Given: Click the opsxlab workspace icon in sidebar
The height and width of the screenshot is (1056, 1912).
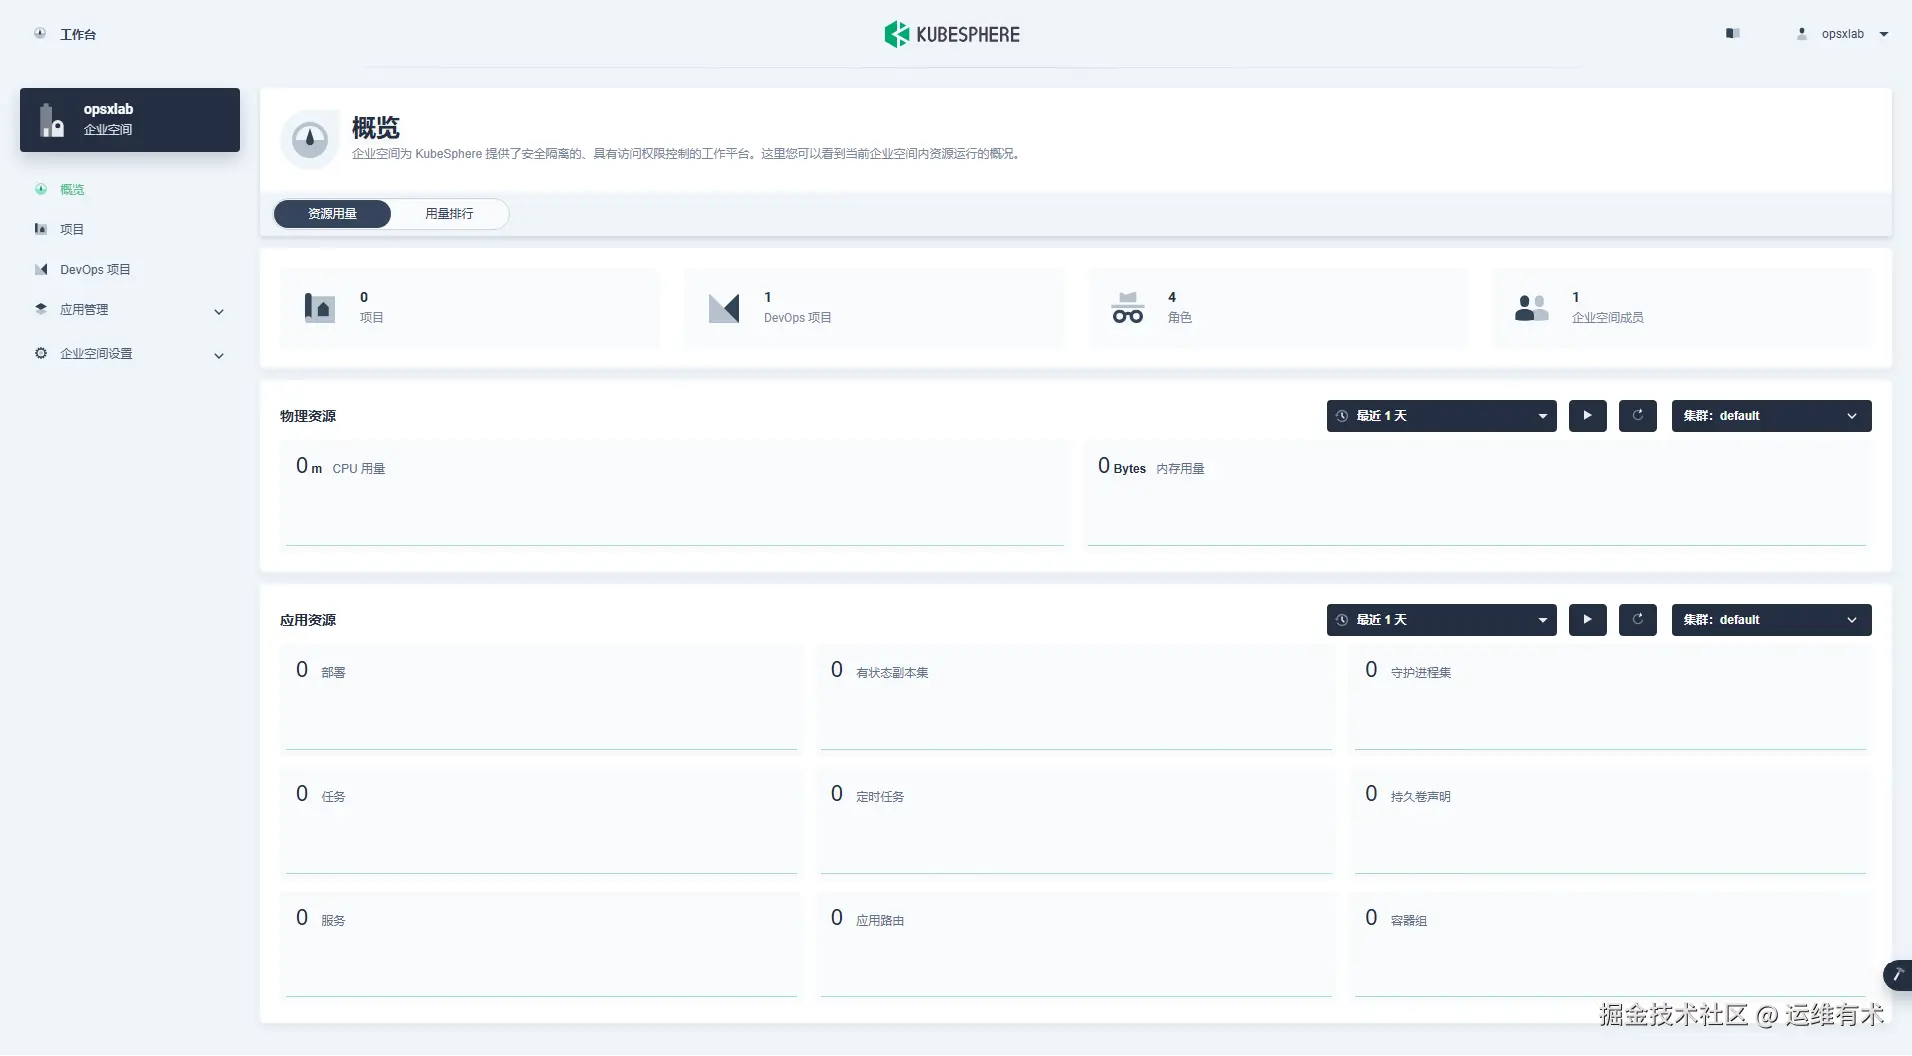Looking at the screenshot, I should tap(52, 120).
